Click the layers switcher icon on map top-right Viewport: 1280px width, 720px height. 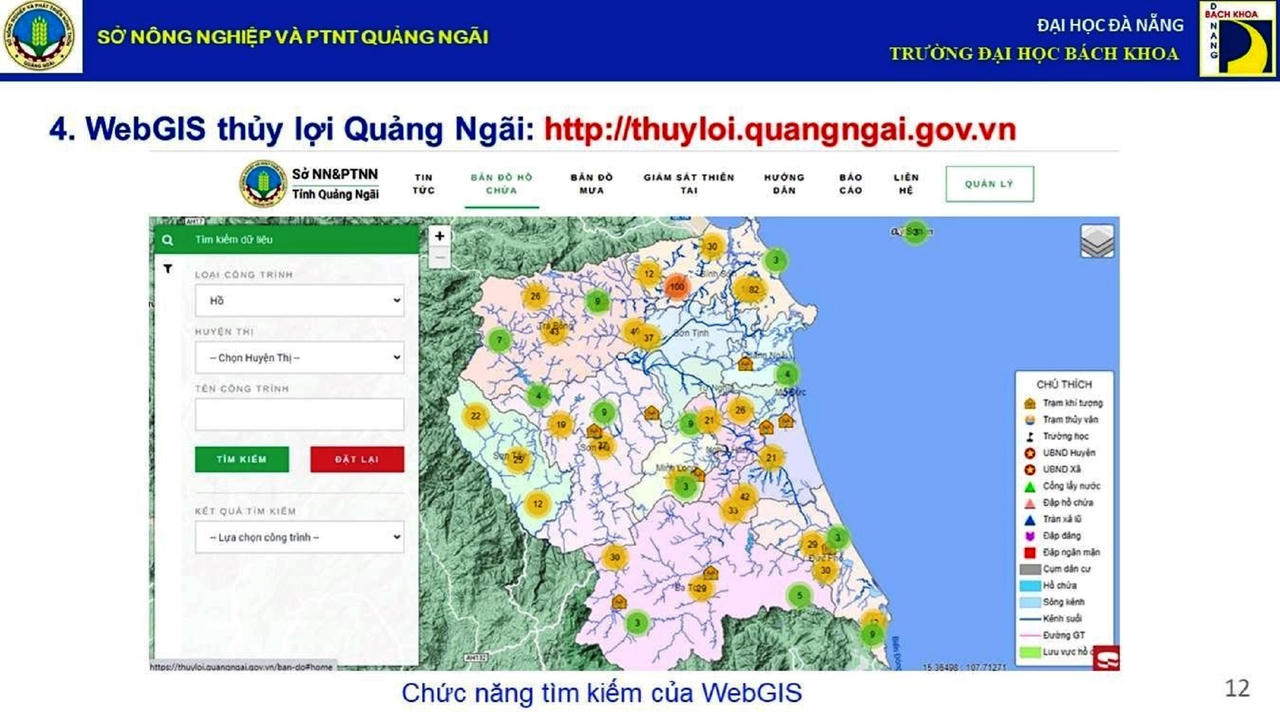click(x=1100, y=241)
